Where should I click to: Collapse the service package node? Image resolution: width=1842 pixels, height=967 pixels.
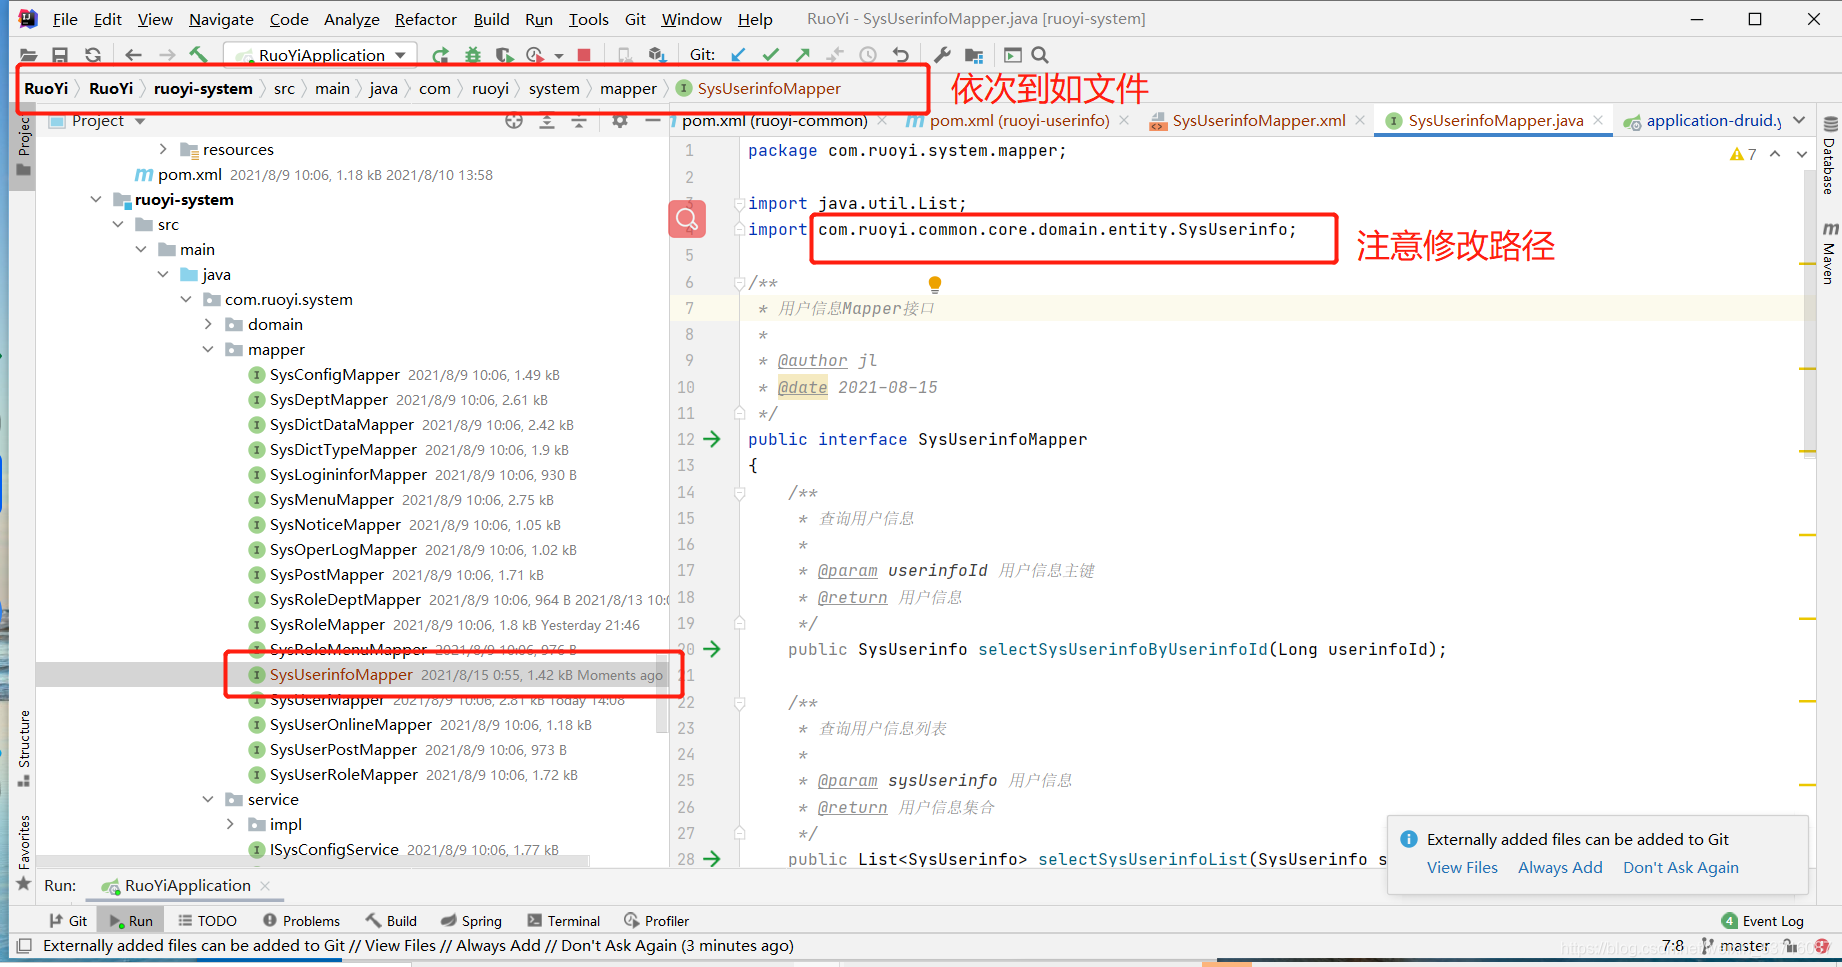pos(208,800)
